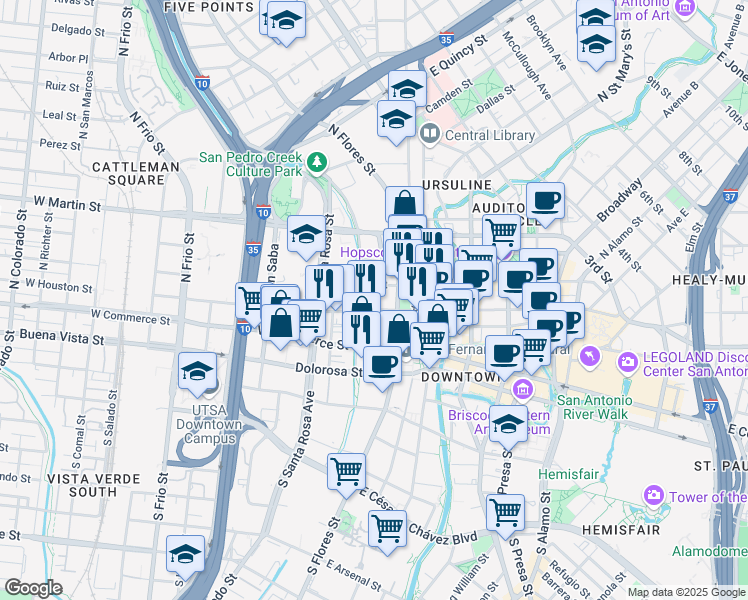The image size is (748, 600).
Task: Select the Tower of the Americas camera icon
Action: [x=654, y=496]
